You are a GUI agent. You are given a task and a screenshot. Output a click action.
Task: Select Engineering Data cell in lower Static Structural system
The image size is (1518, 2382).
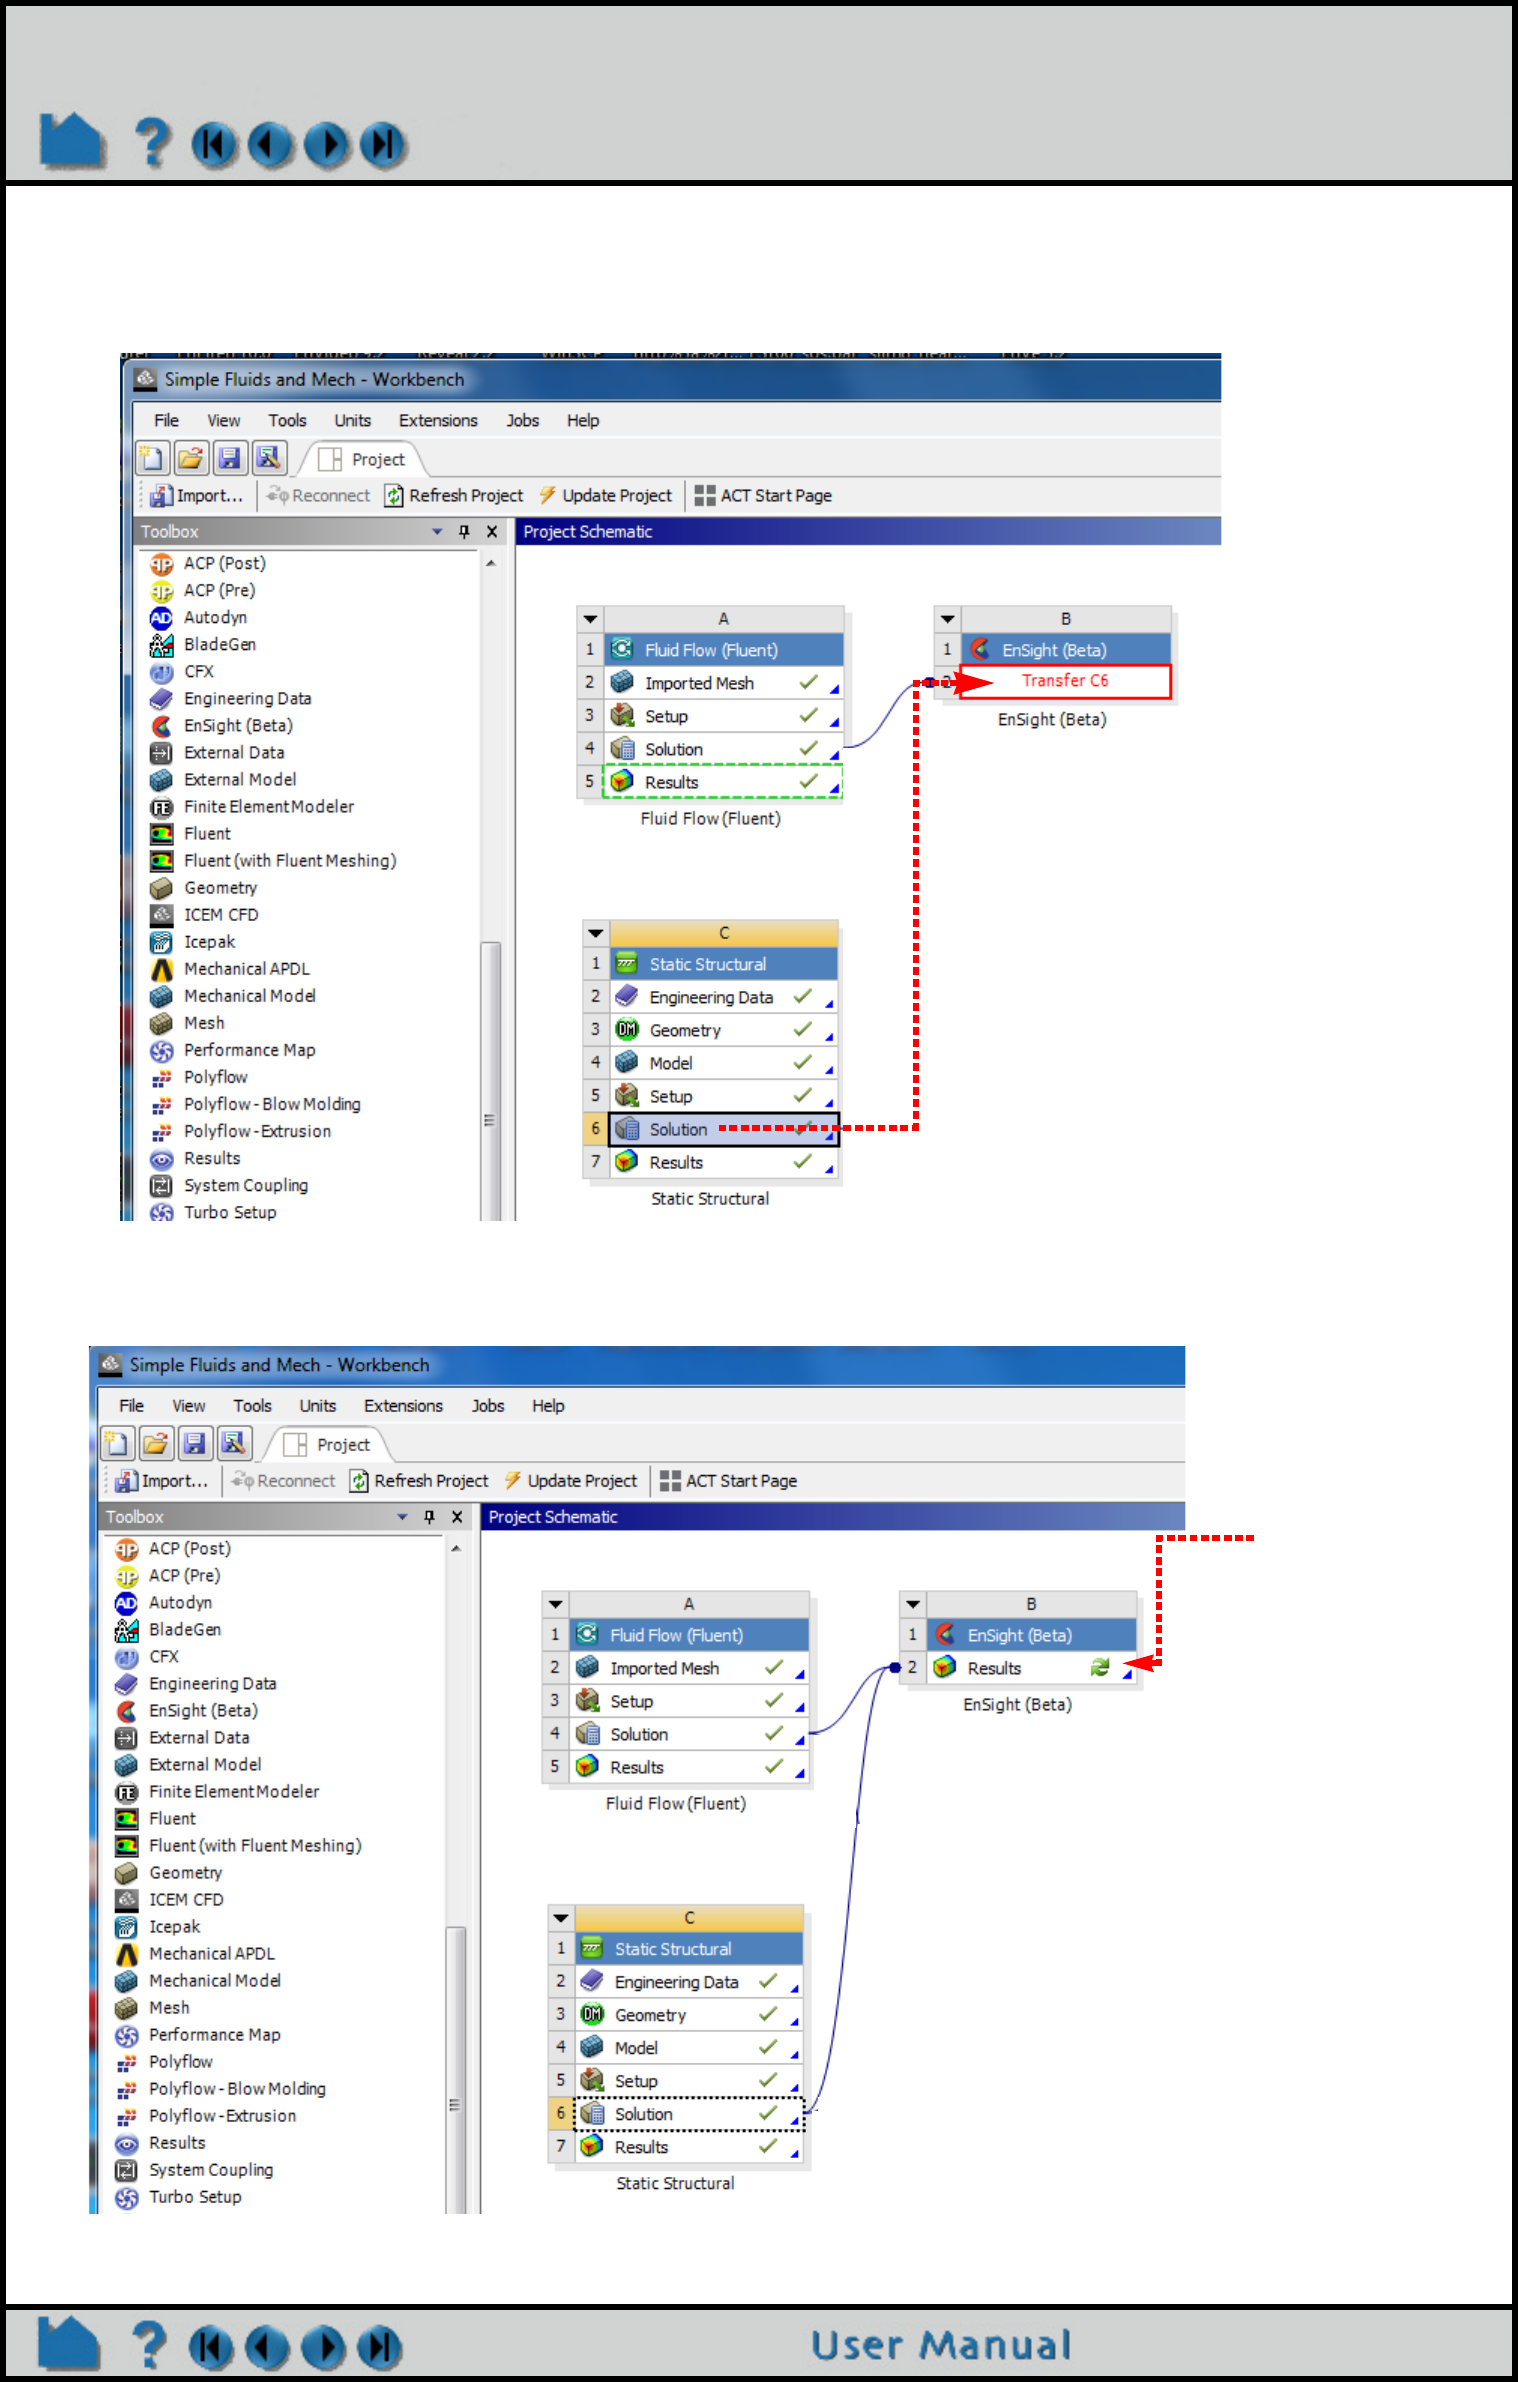tap(688, 1981)
